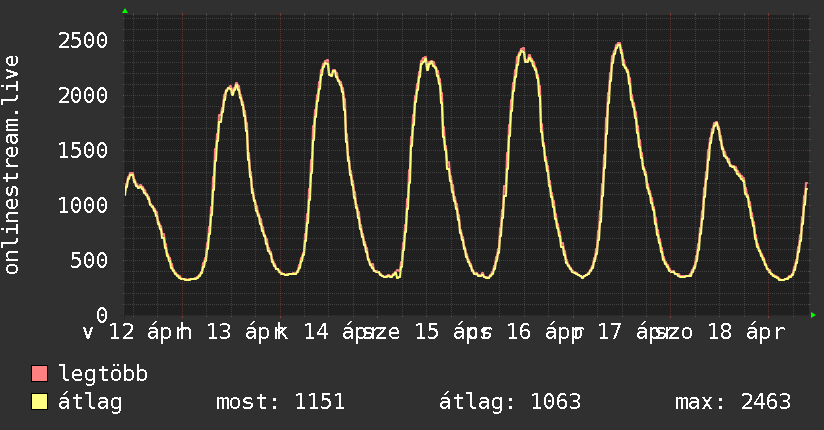Click the '18 ápr' date label
The height and width of the screenshot is (430, 824).
(x=740, y=332)
